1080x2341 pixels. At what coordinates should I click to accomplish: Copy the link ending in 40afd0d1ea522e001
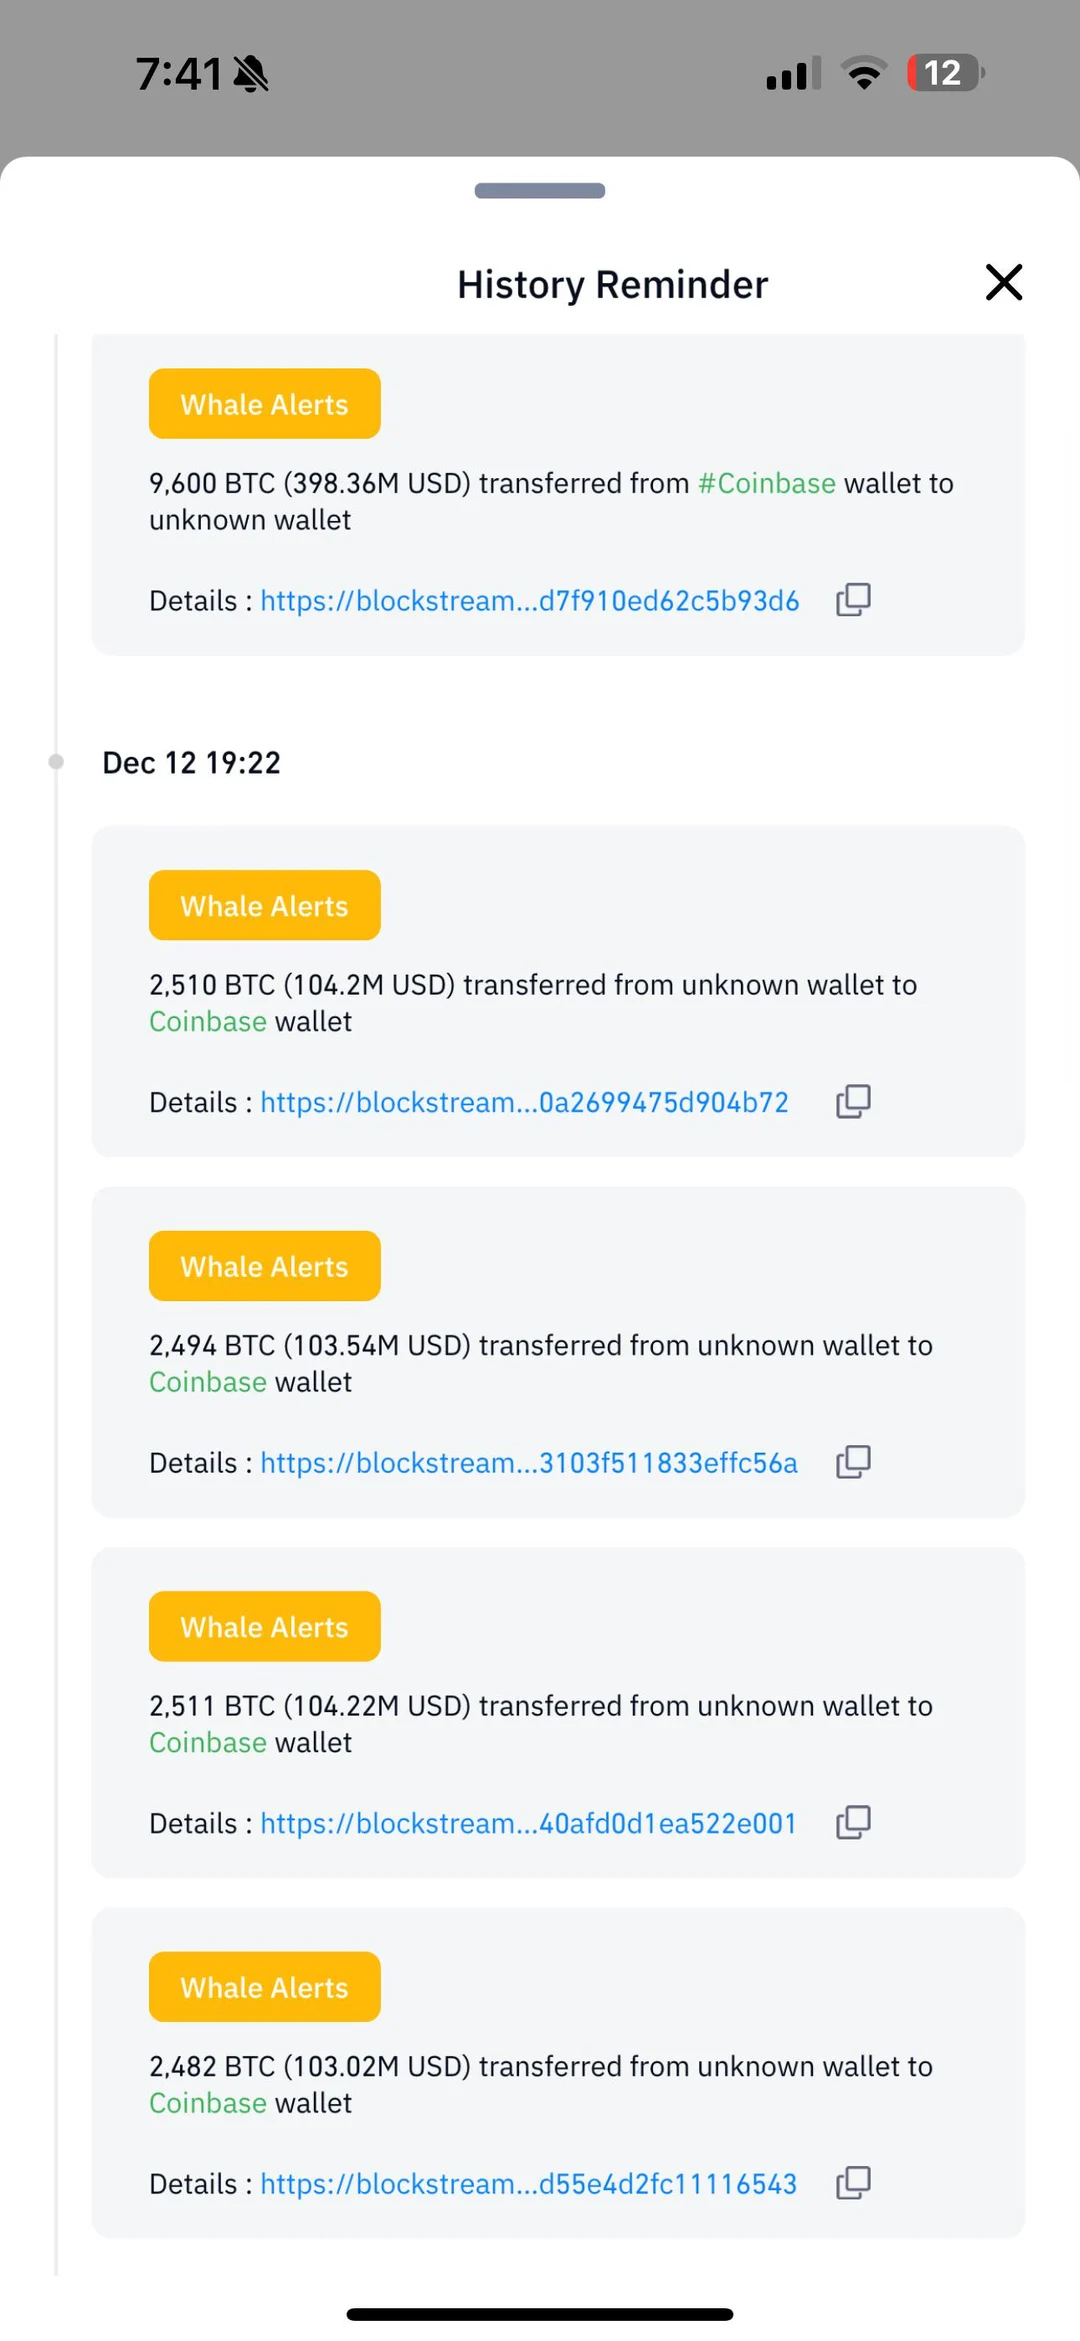[853, 1822]
